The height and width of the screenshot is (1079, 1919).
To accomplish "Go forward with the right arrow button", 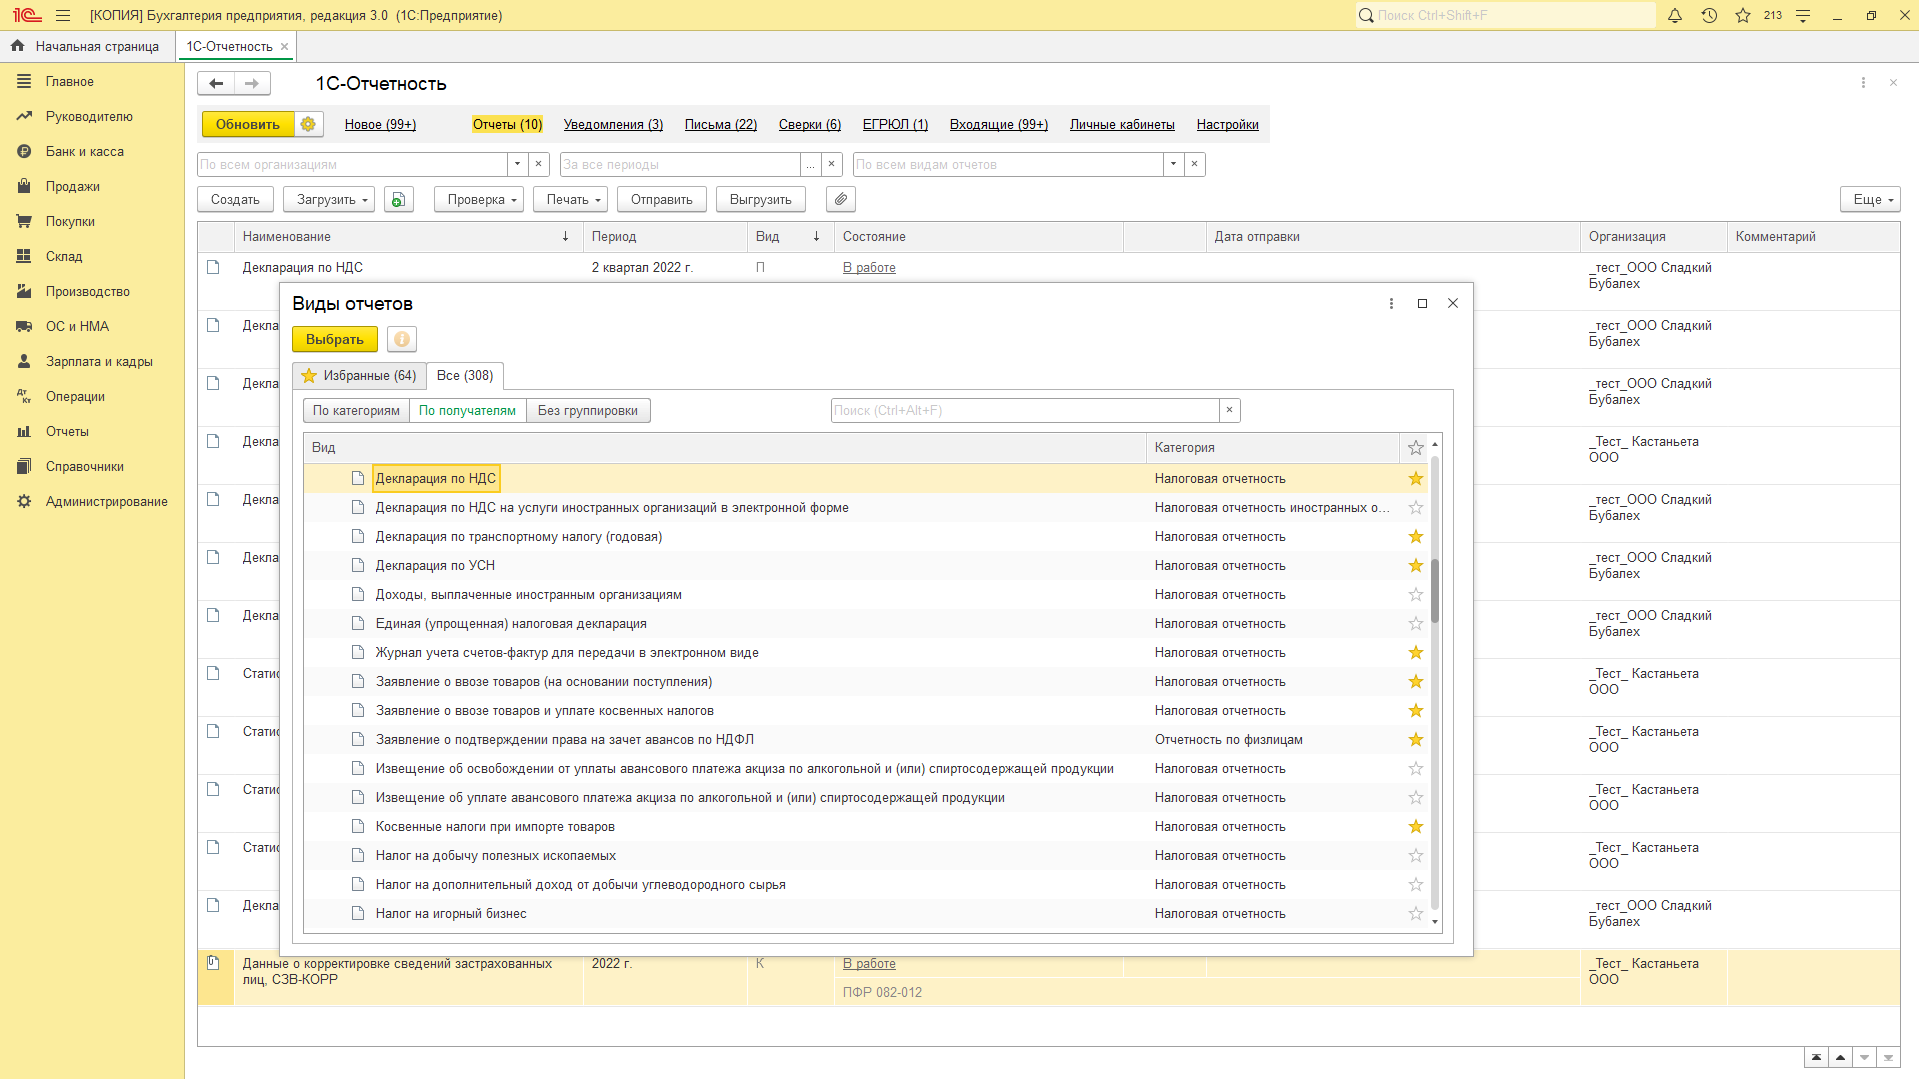I will [252, 83].
